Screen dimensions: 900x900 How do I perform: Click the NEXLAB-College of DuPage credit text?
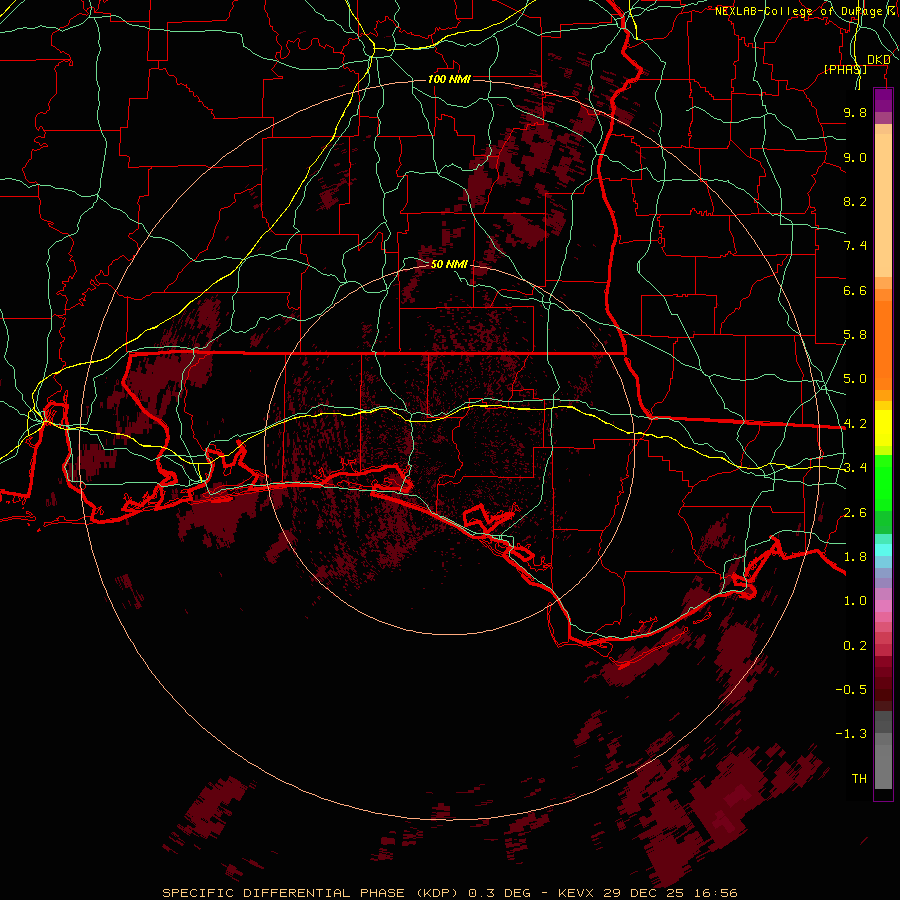click(798, 11)
